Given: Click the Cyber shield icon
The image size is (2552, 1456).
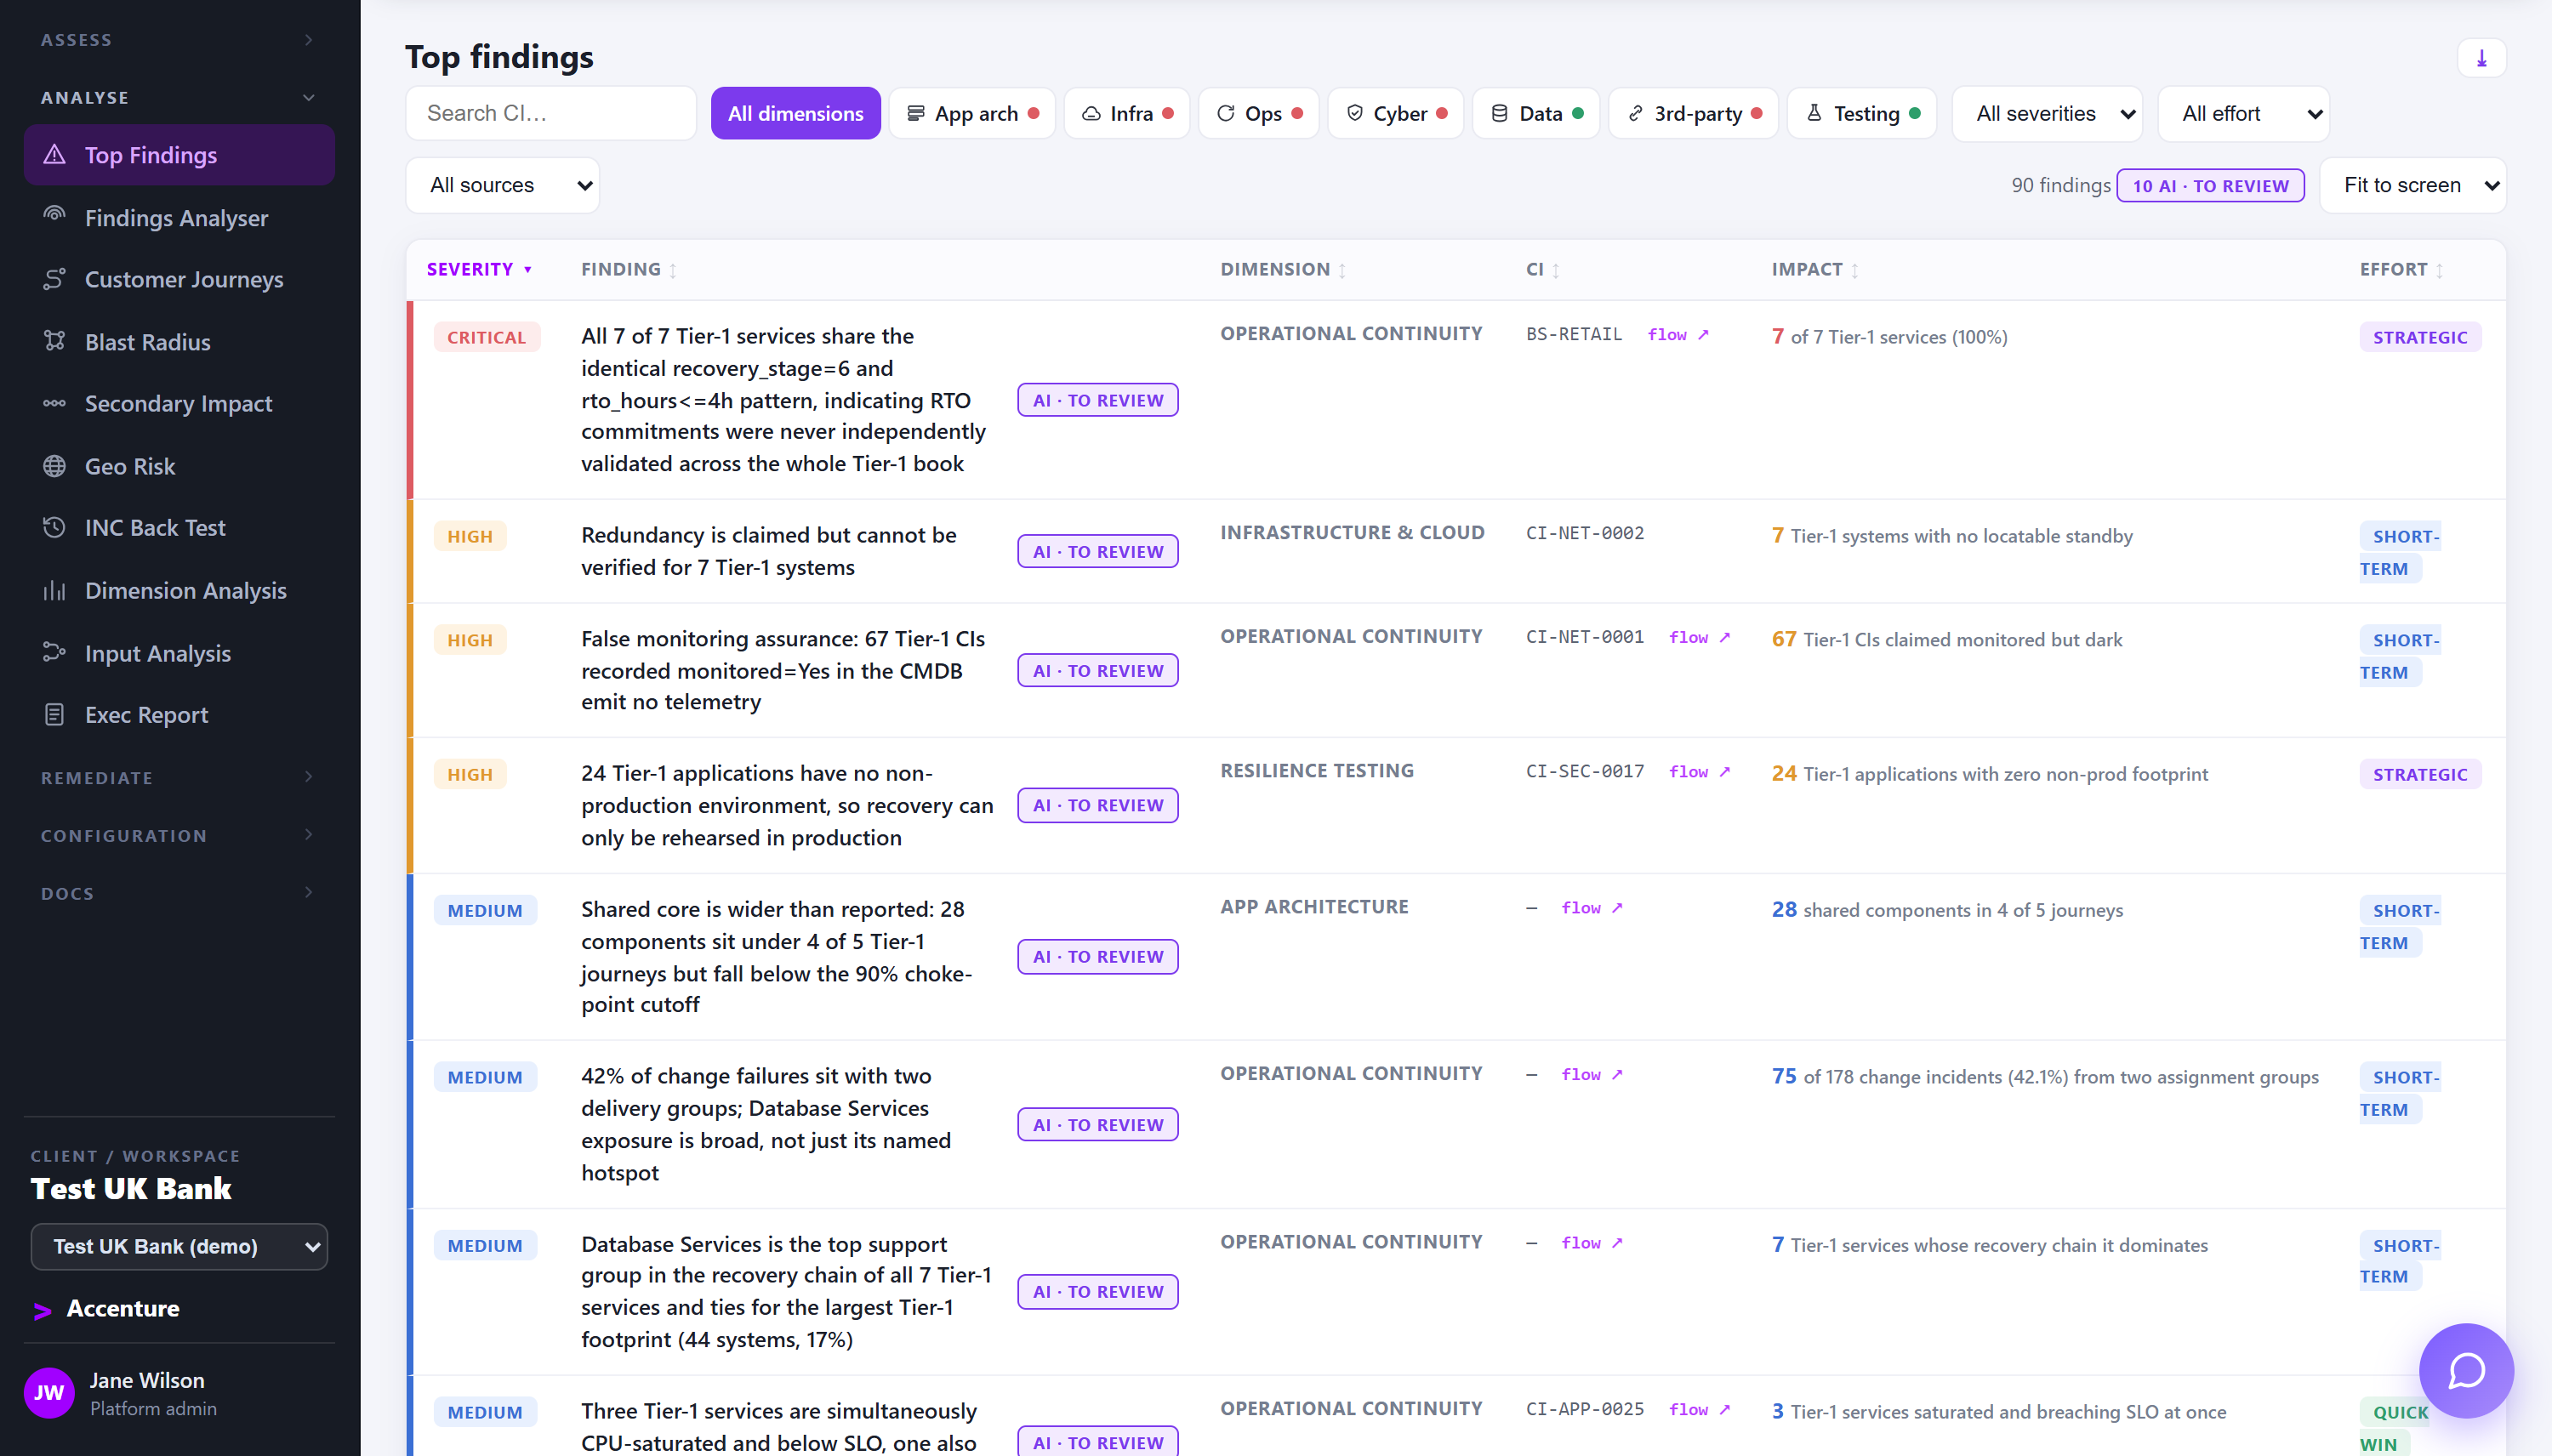Looking at the screenshot, I should click(x=1354, y=113).
